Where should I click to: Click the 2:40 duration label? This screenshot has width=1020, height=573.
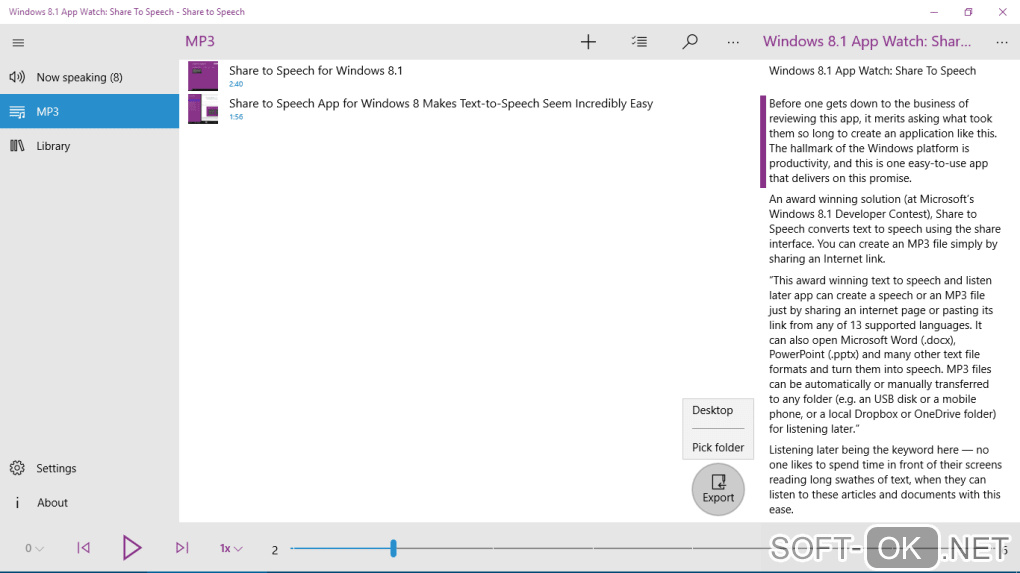click(236, 85)
